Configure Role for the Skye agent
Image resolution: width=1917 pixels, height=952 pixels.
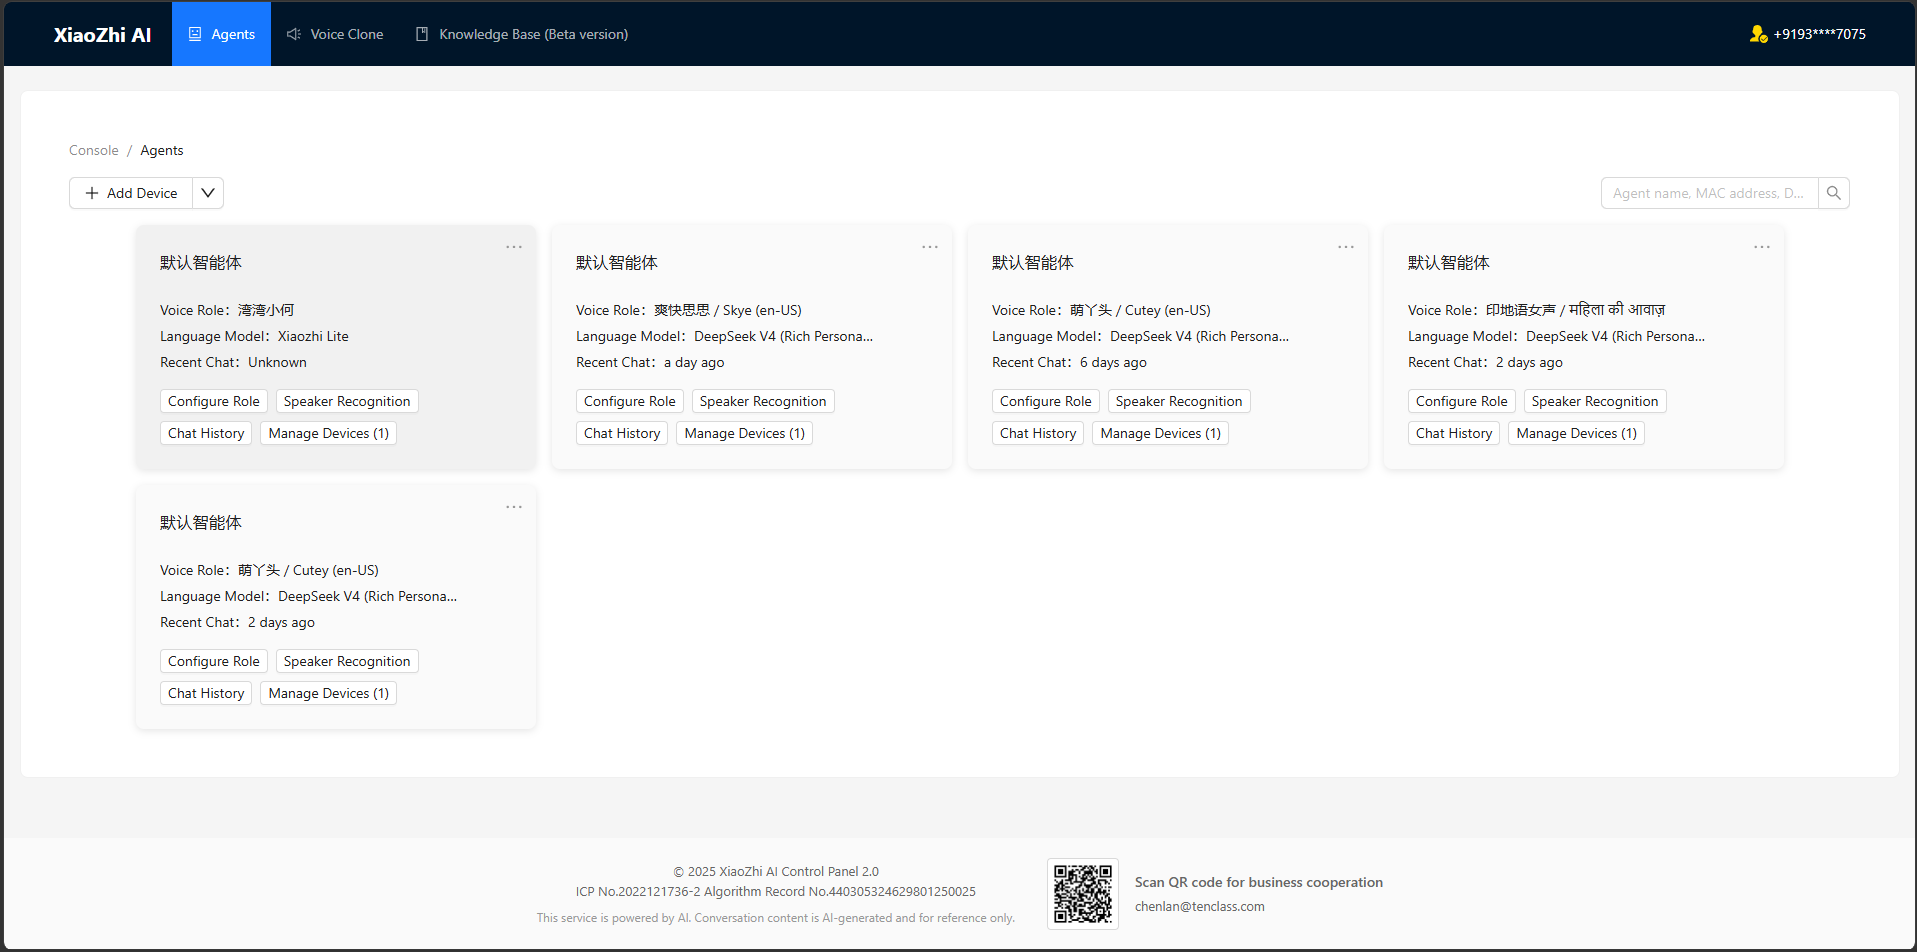tap(630, 401)
